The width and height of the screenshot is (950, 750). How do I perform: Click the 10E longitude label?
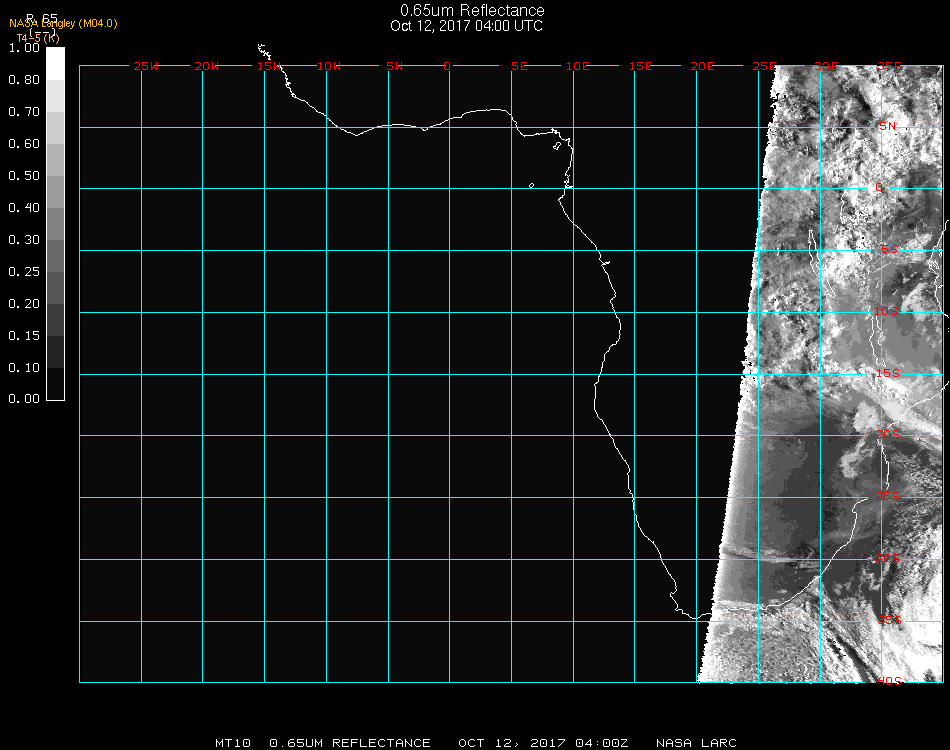point(578,67)
